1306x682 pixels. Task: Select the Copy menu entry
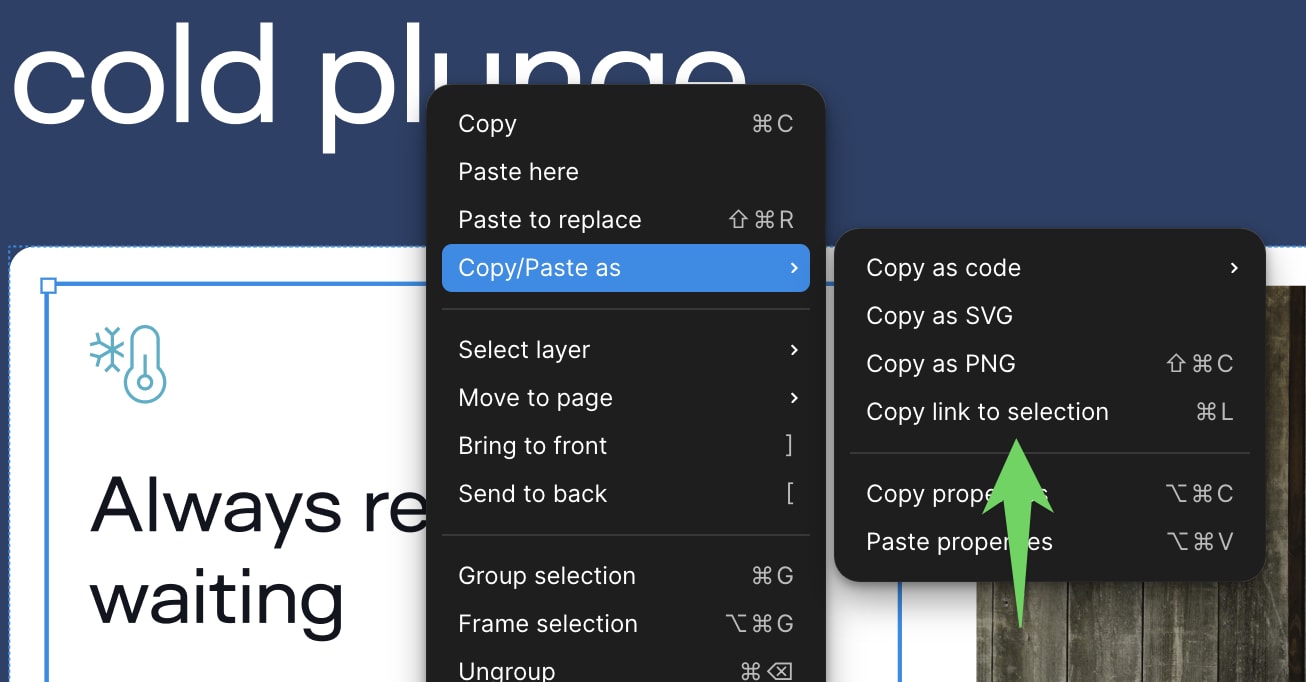[x=487, y=124]
